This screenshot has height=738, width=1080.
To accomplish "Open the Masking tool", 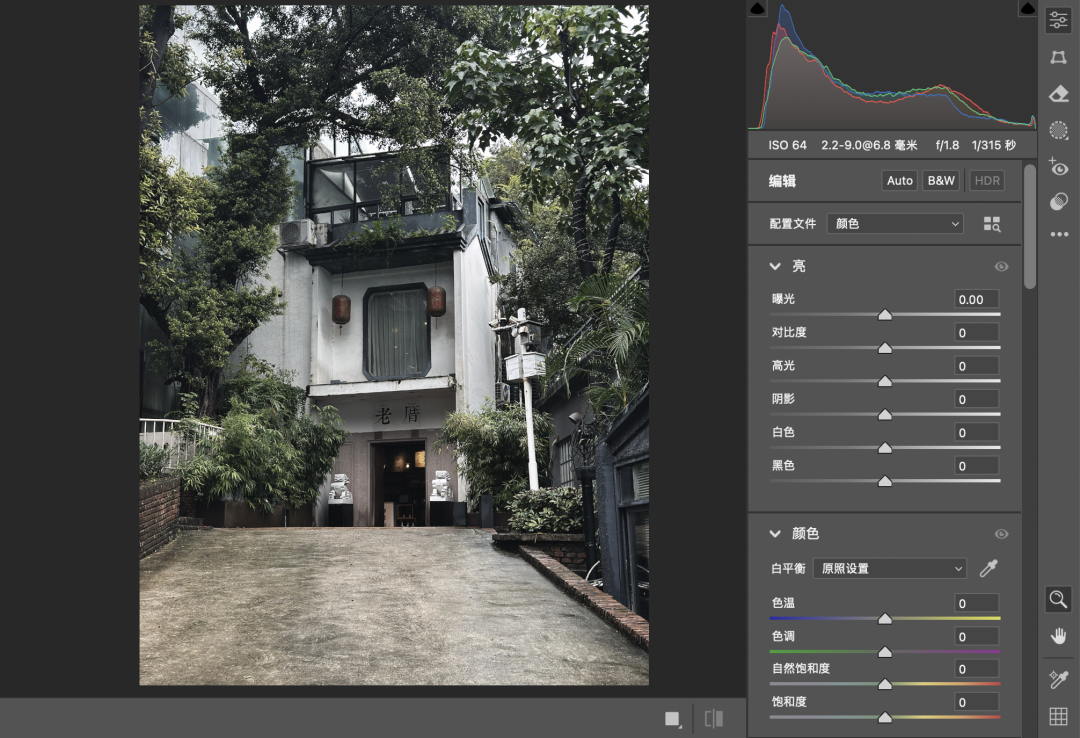I will pyautogui.click(x=1059, y=130).
